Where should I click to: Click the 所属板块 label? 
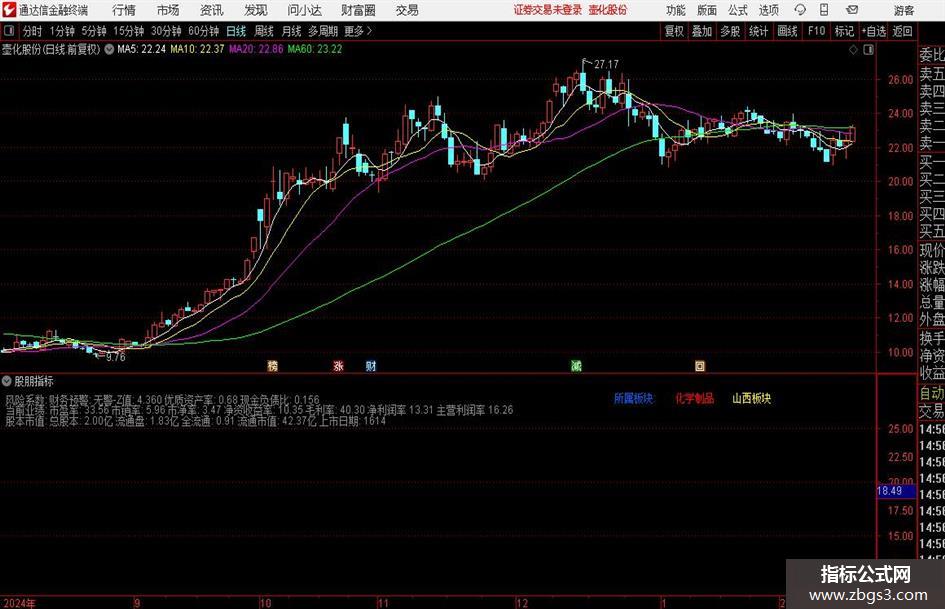click(x=633, y=398)
